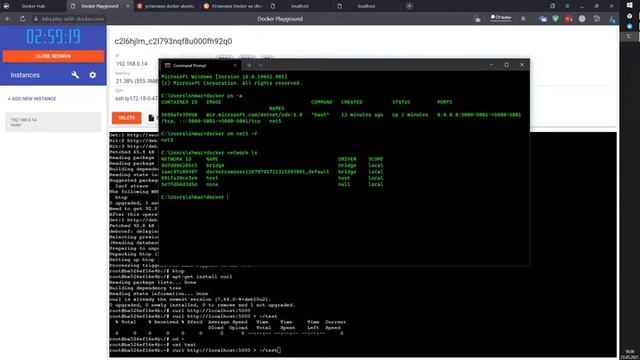This screenshot has height=360, width=640.
Task: Click the red extension icon in toolbar
Action: pyautogui.click(x=569, y=19)
